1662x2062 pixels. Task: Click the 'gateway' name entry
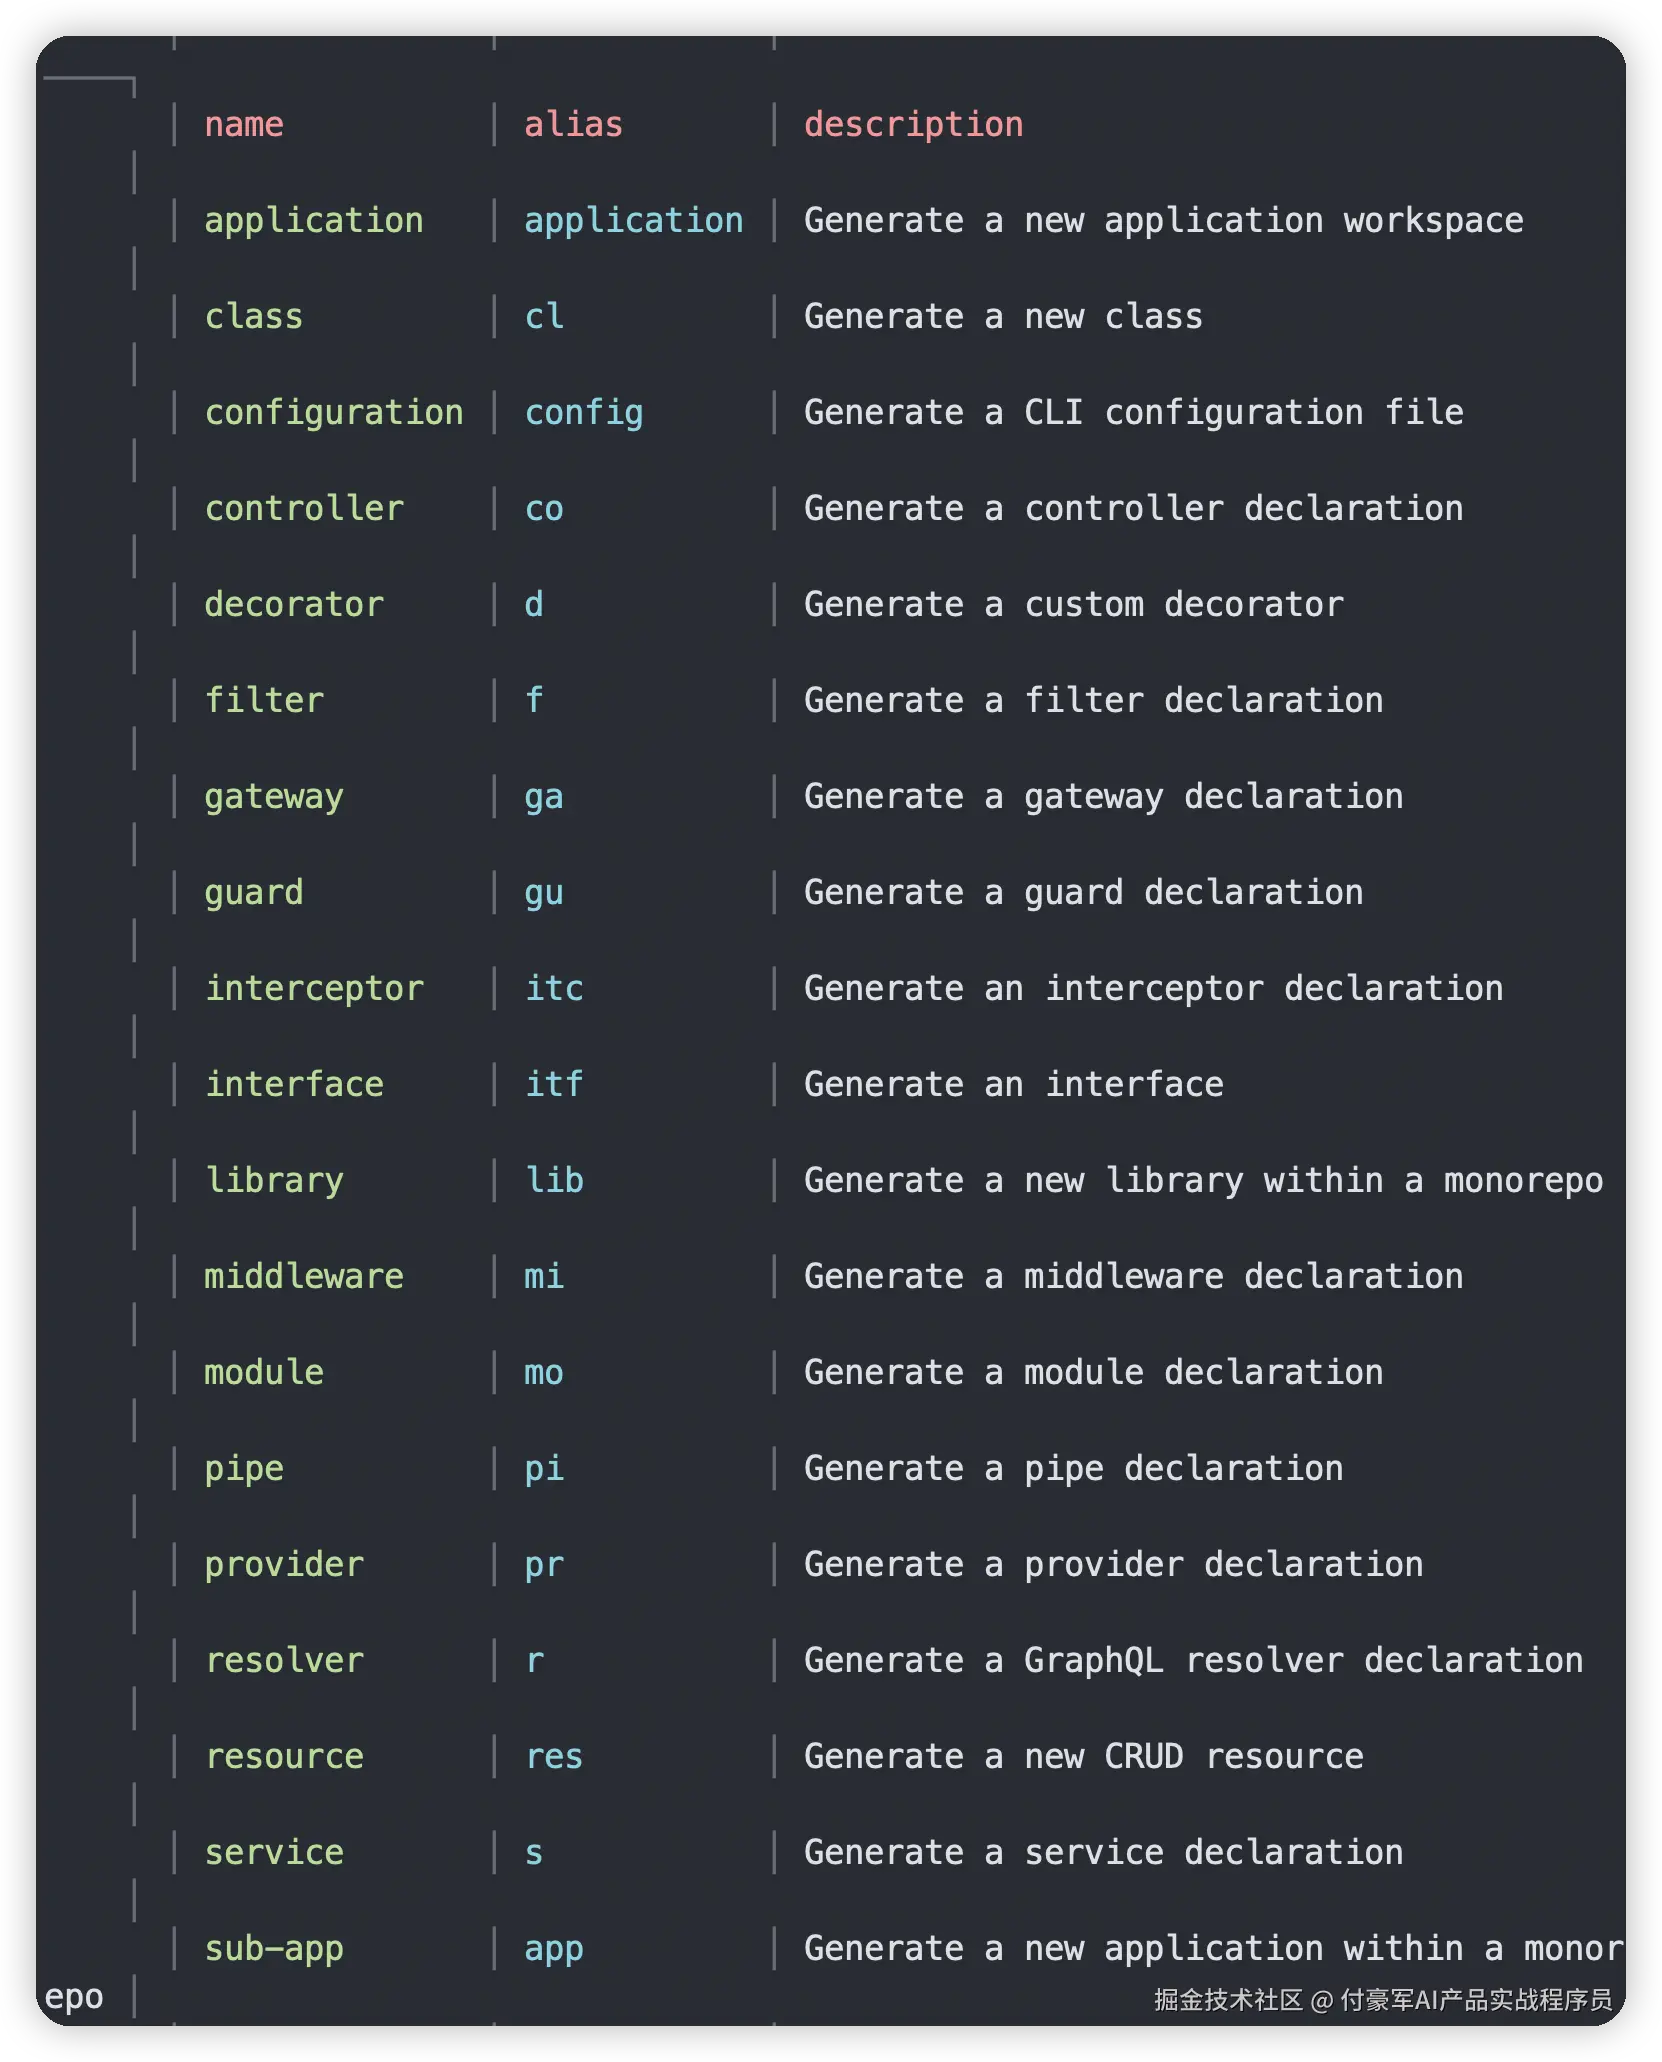click(x=274, y=797)
